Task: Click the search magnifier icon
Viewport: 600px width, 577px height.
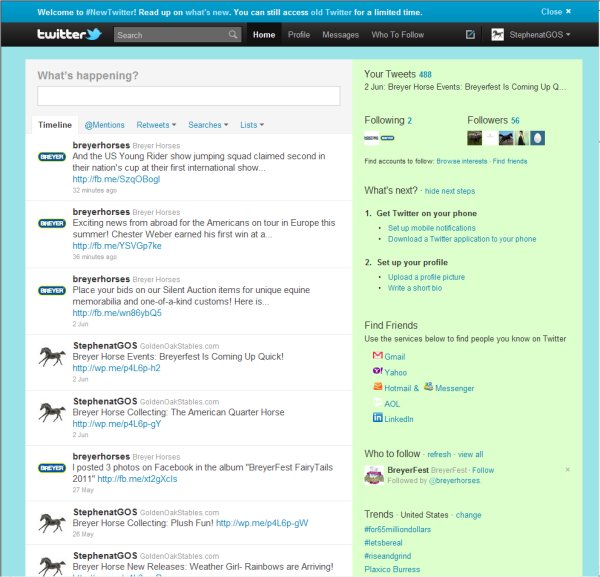Action: (233, 35)
